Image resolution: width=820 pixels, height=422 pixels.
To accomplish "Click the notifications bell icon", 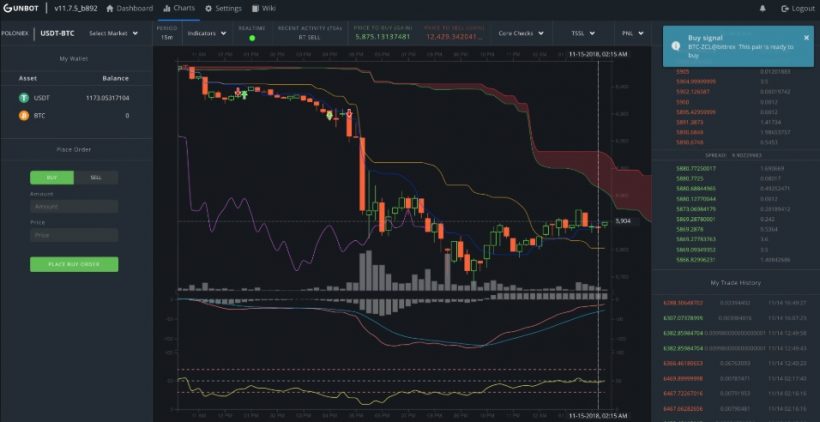I will (762, 8).
